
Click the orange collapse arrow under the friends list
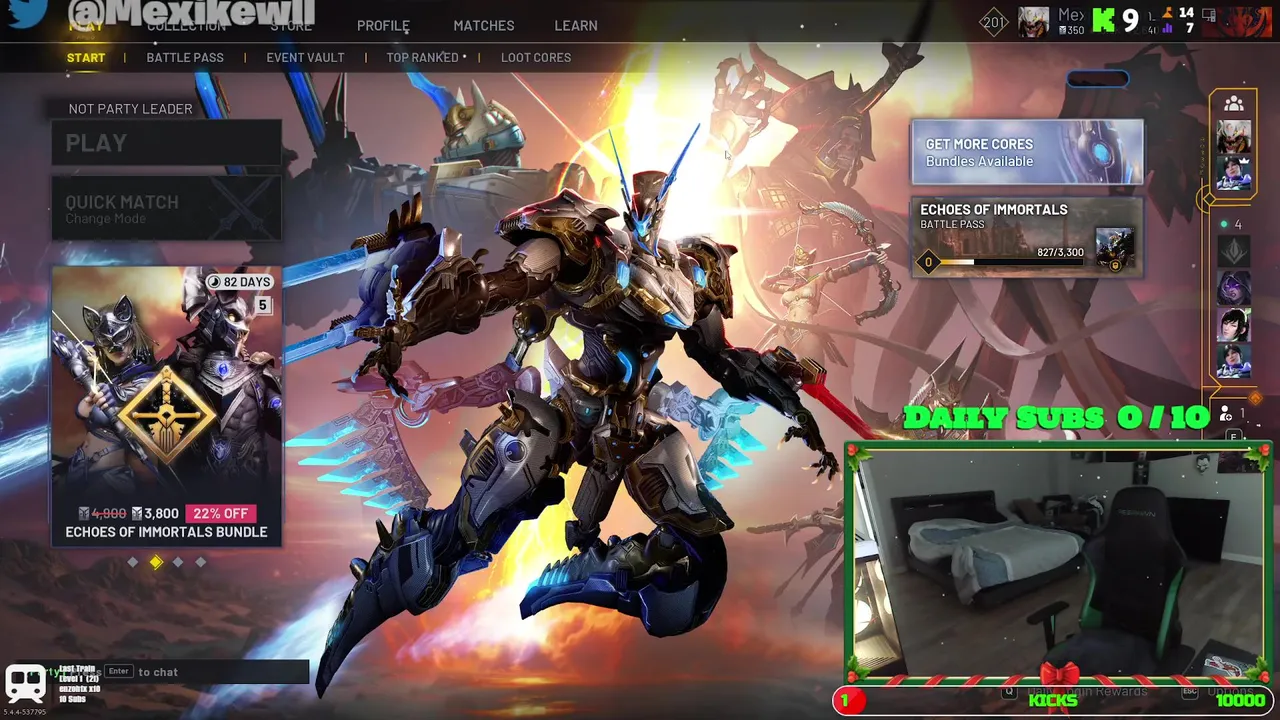[x=1256, y=398]
